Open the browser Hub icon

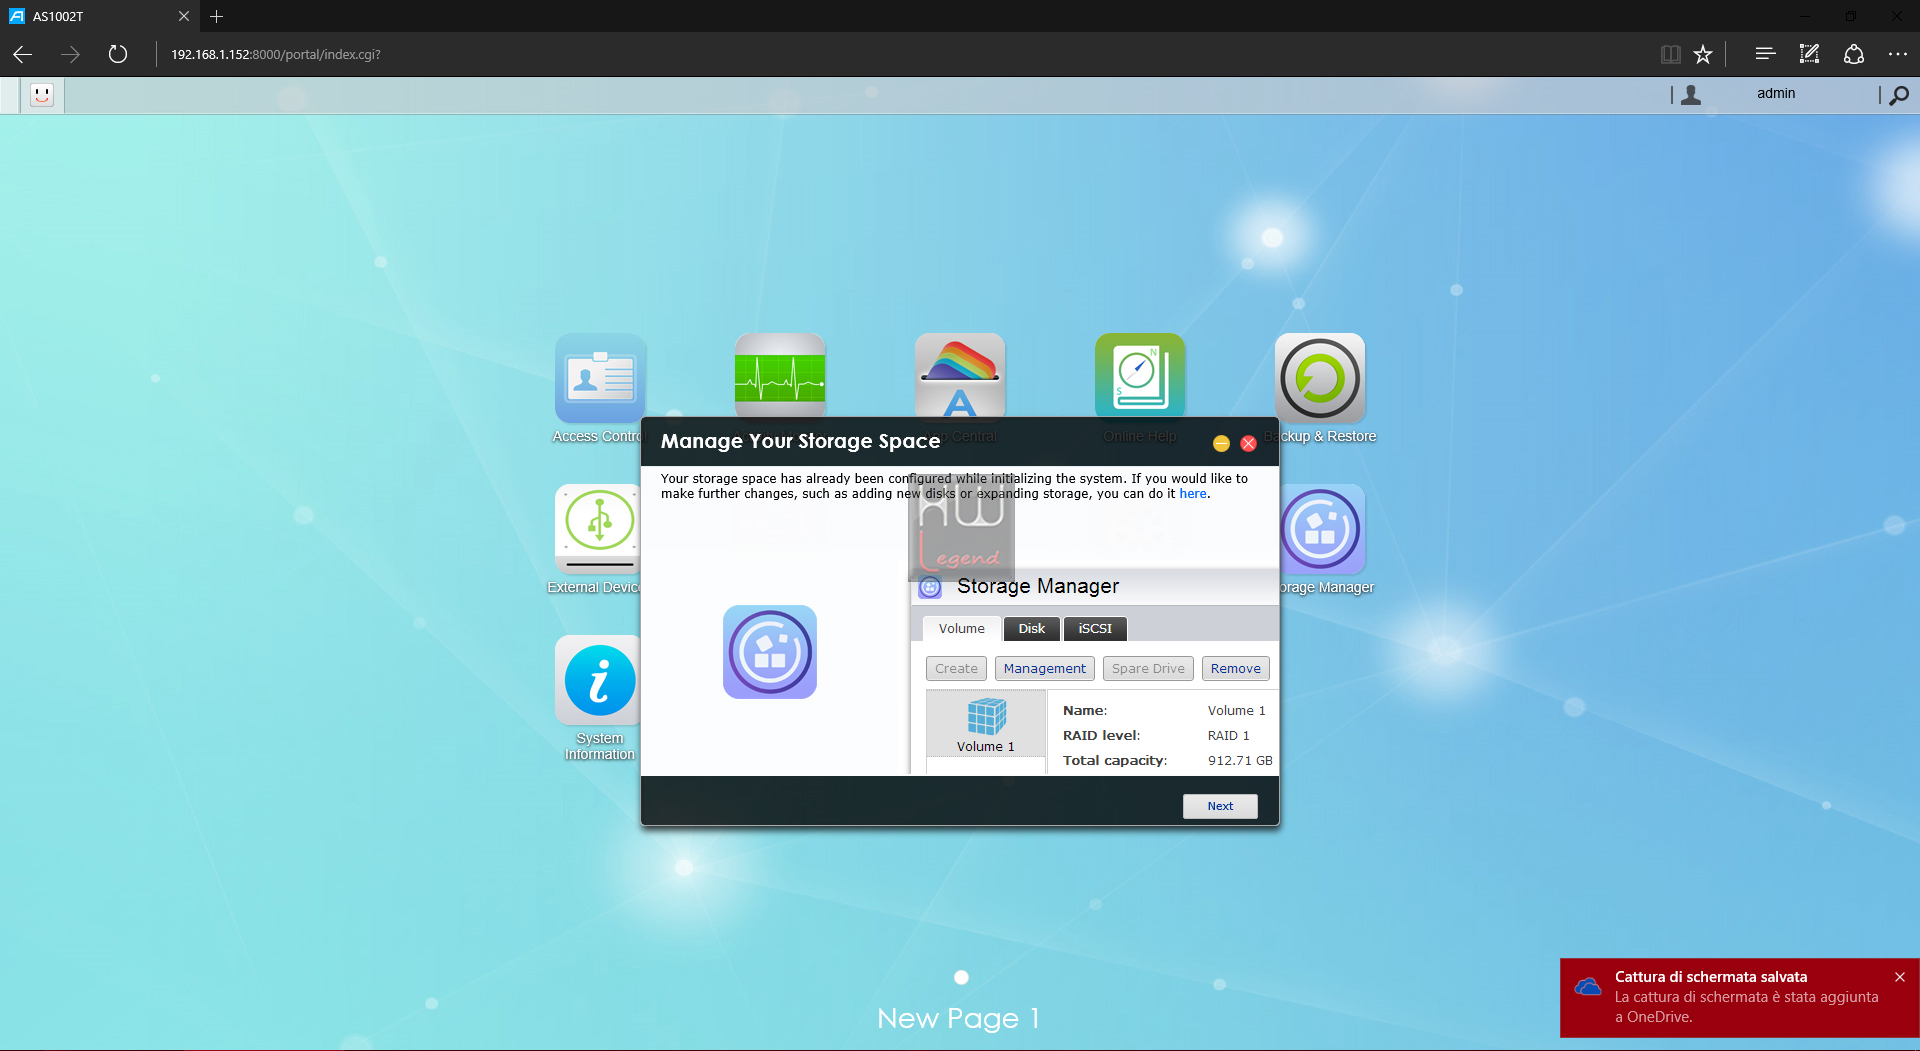[1765, 54]
